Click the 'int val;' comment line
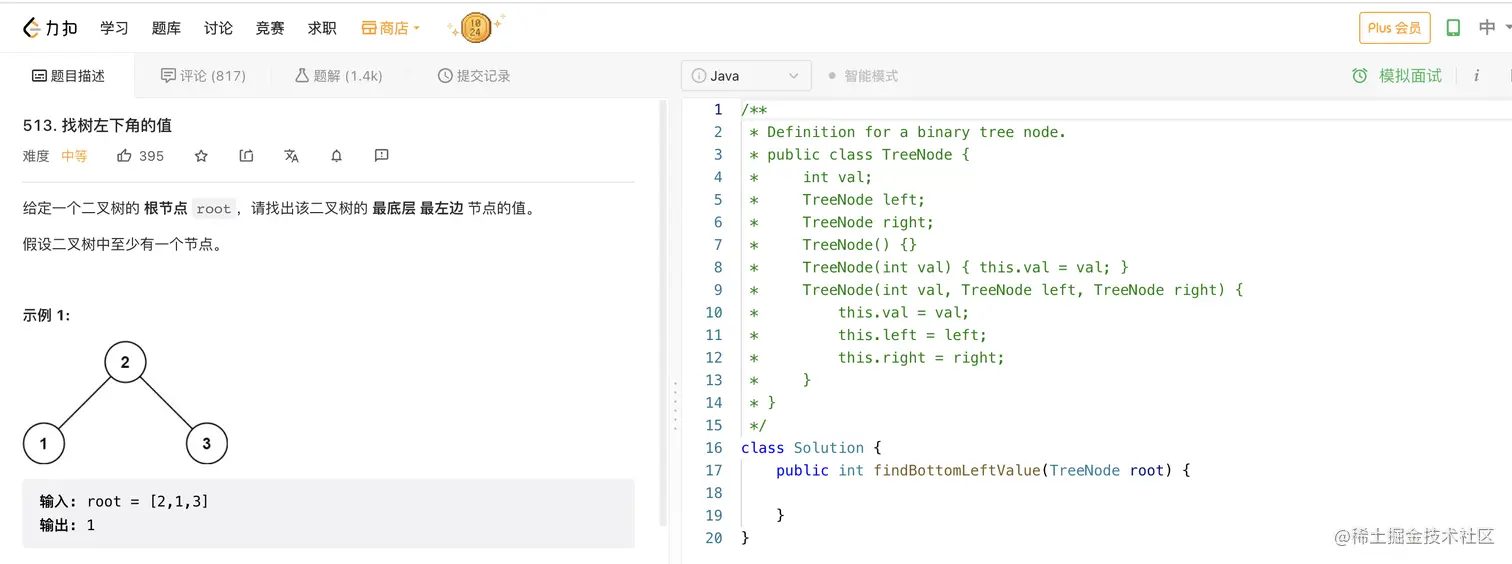 (837, 177)
